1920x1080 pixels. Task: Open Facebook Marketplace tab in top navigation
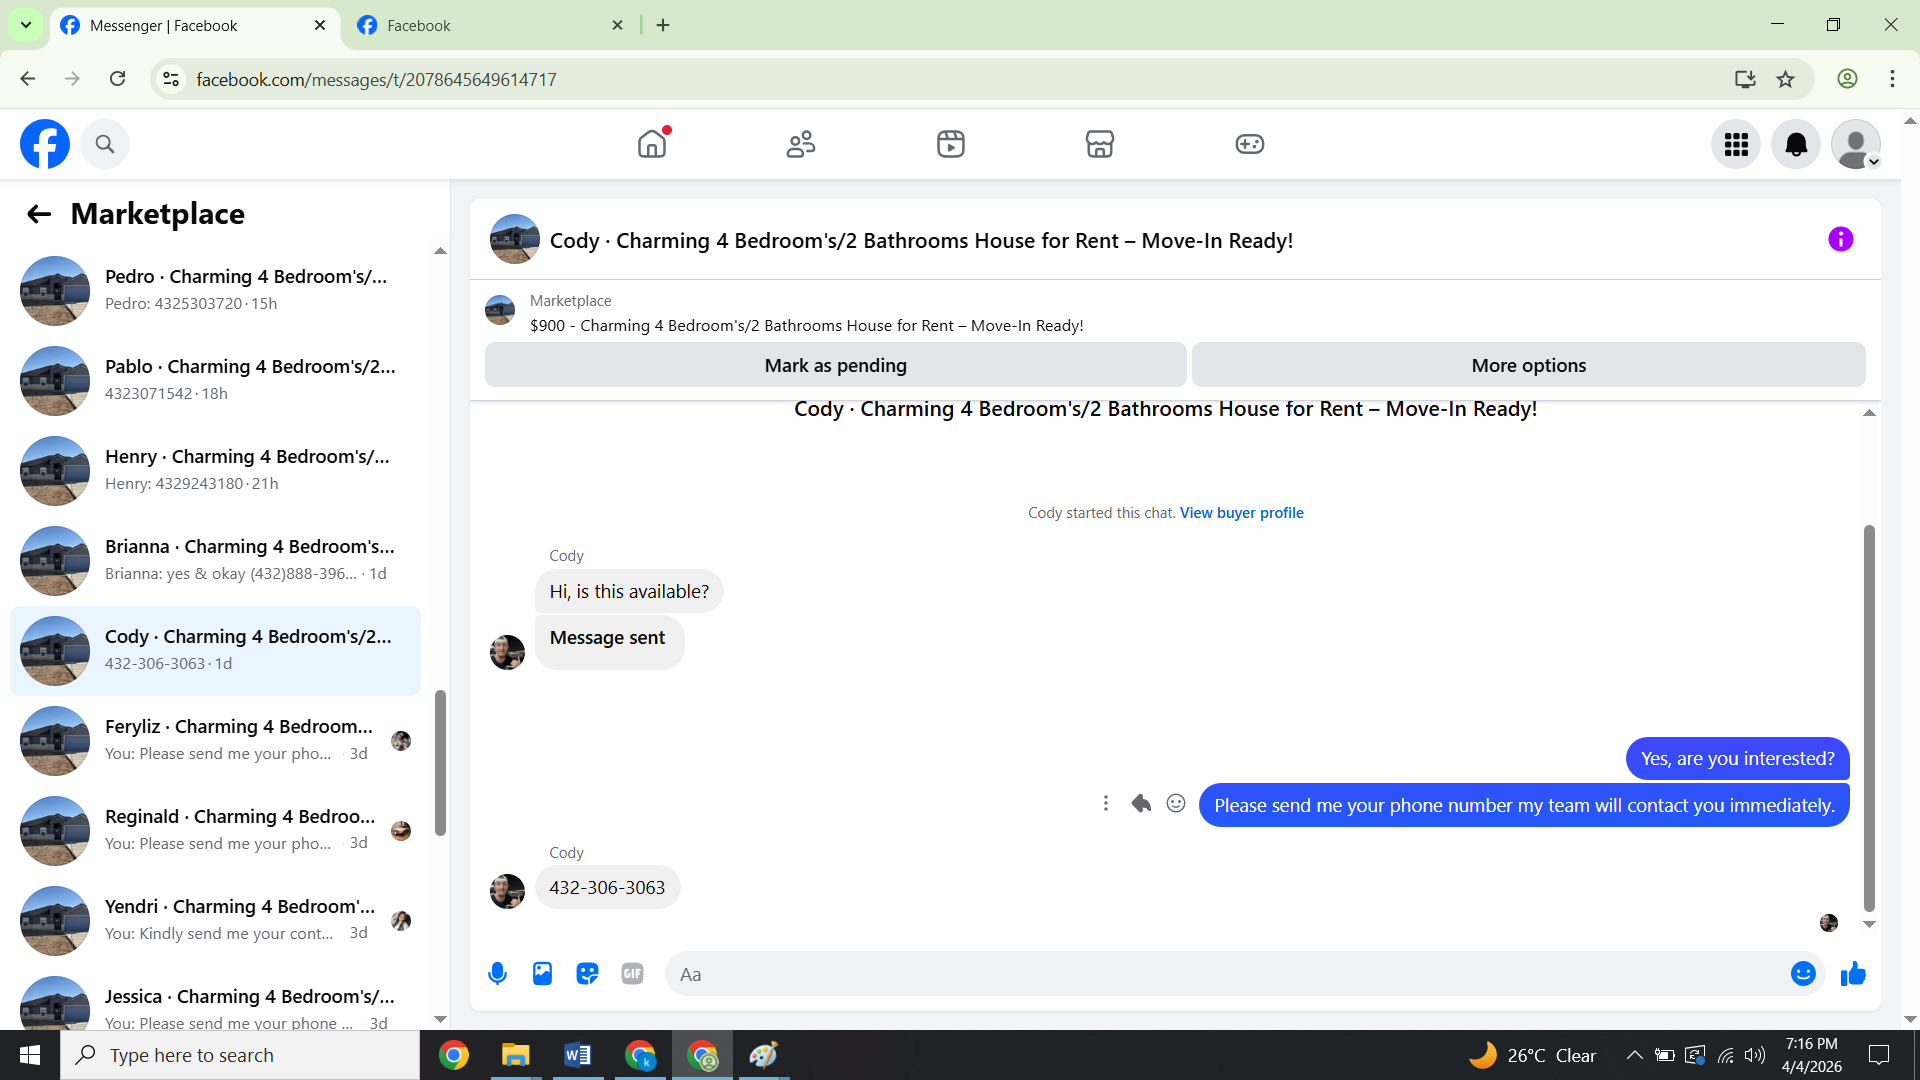tap(1099, 145)
